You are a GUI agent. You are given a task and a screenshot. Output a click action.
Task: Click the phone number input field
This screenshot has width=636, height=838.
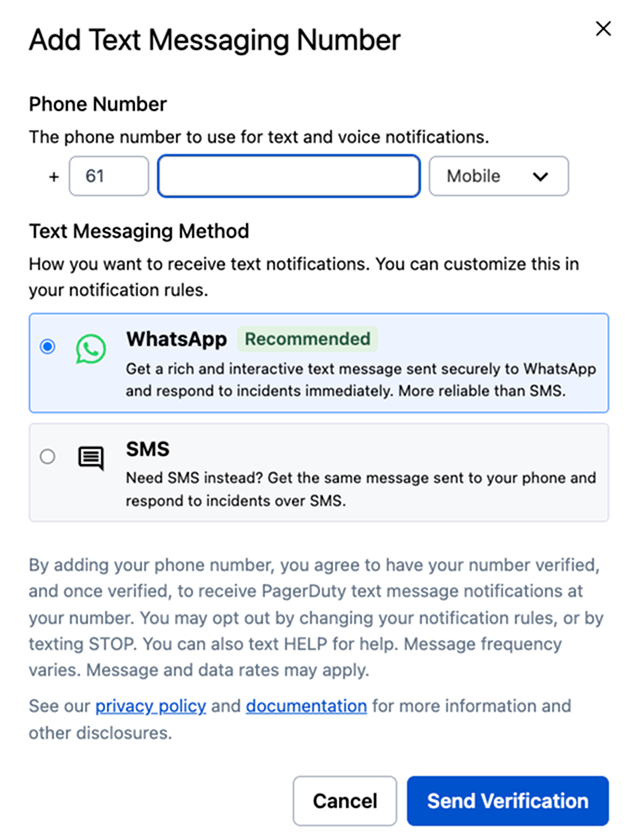click(288, 176)
